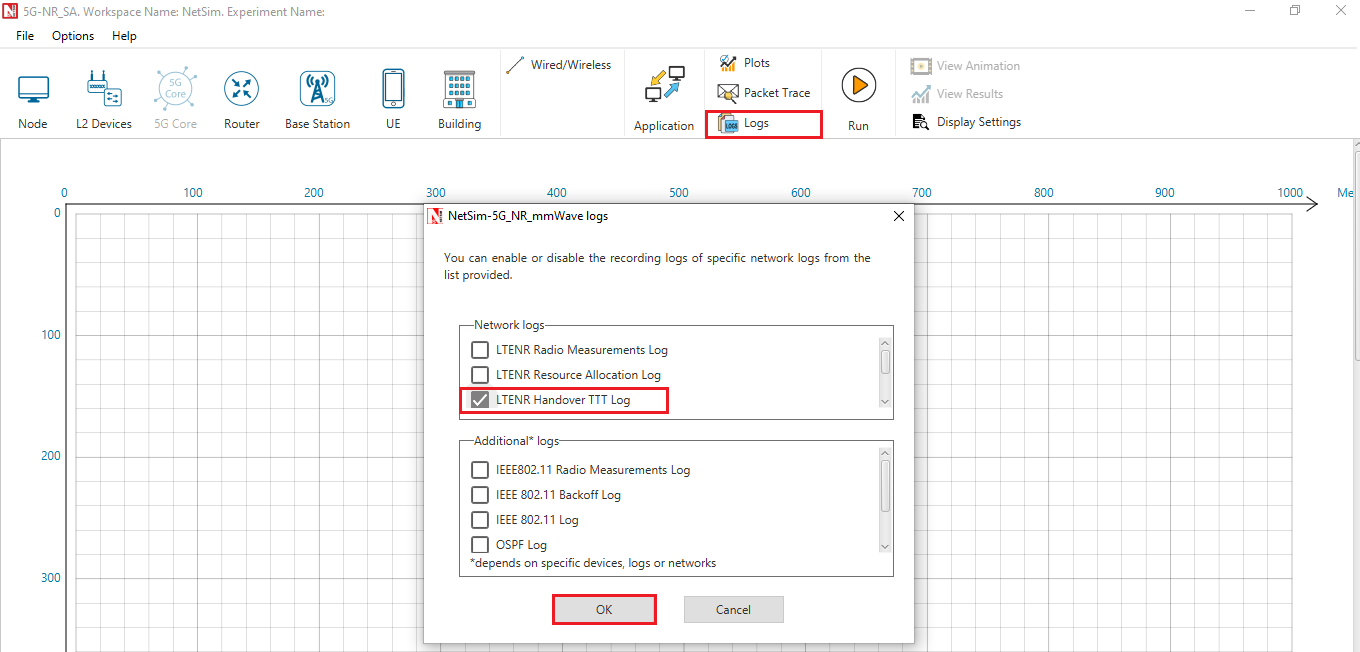Open the Application configuration tool
This screenshot has height=652, width=1360.
coord(664,99)
